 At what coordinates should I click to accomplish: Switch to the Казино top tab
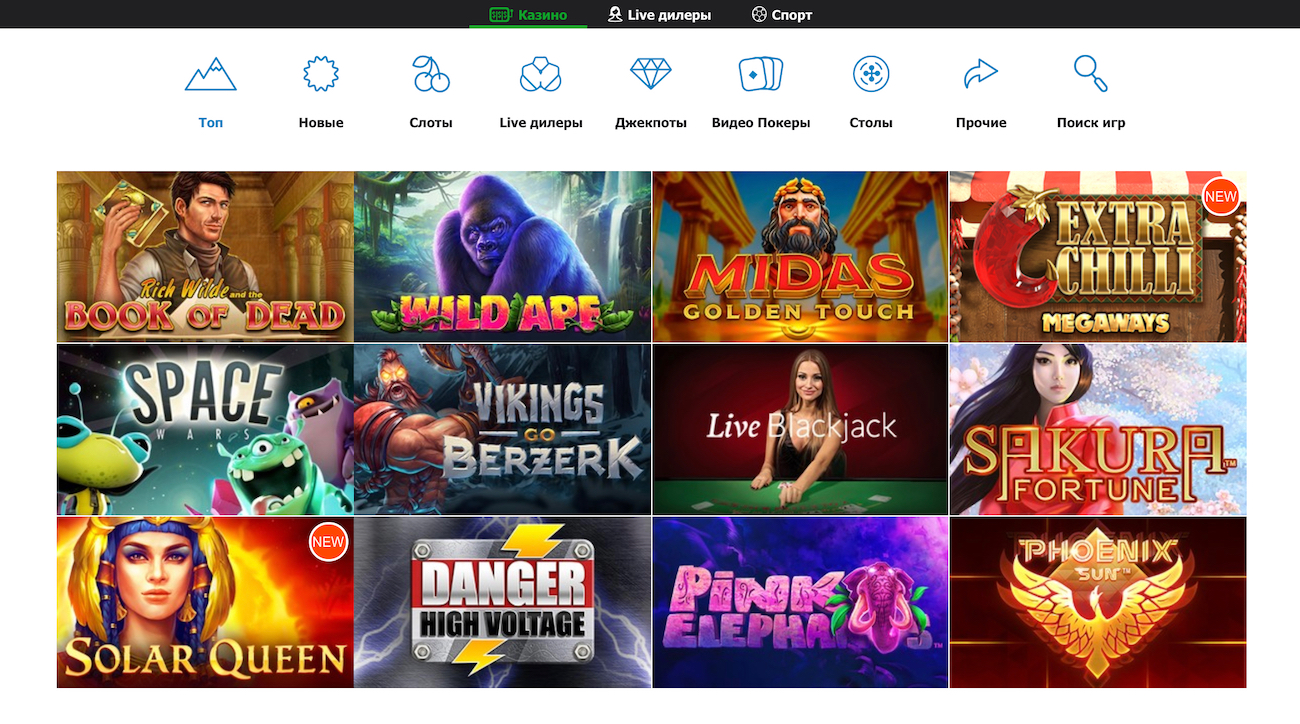click(x=528, y=15)
